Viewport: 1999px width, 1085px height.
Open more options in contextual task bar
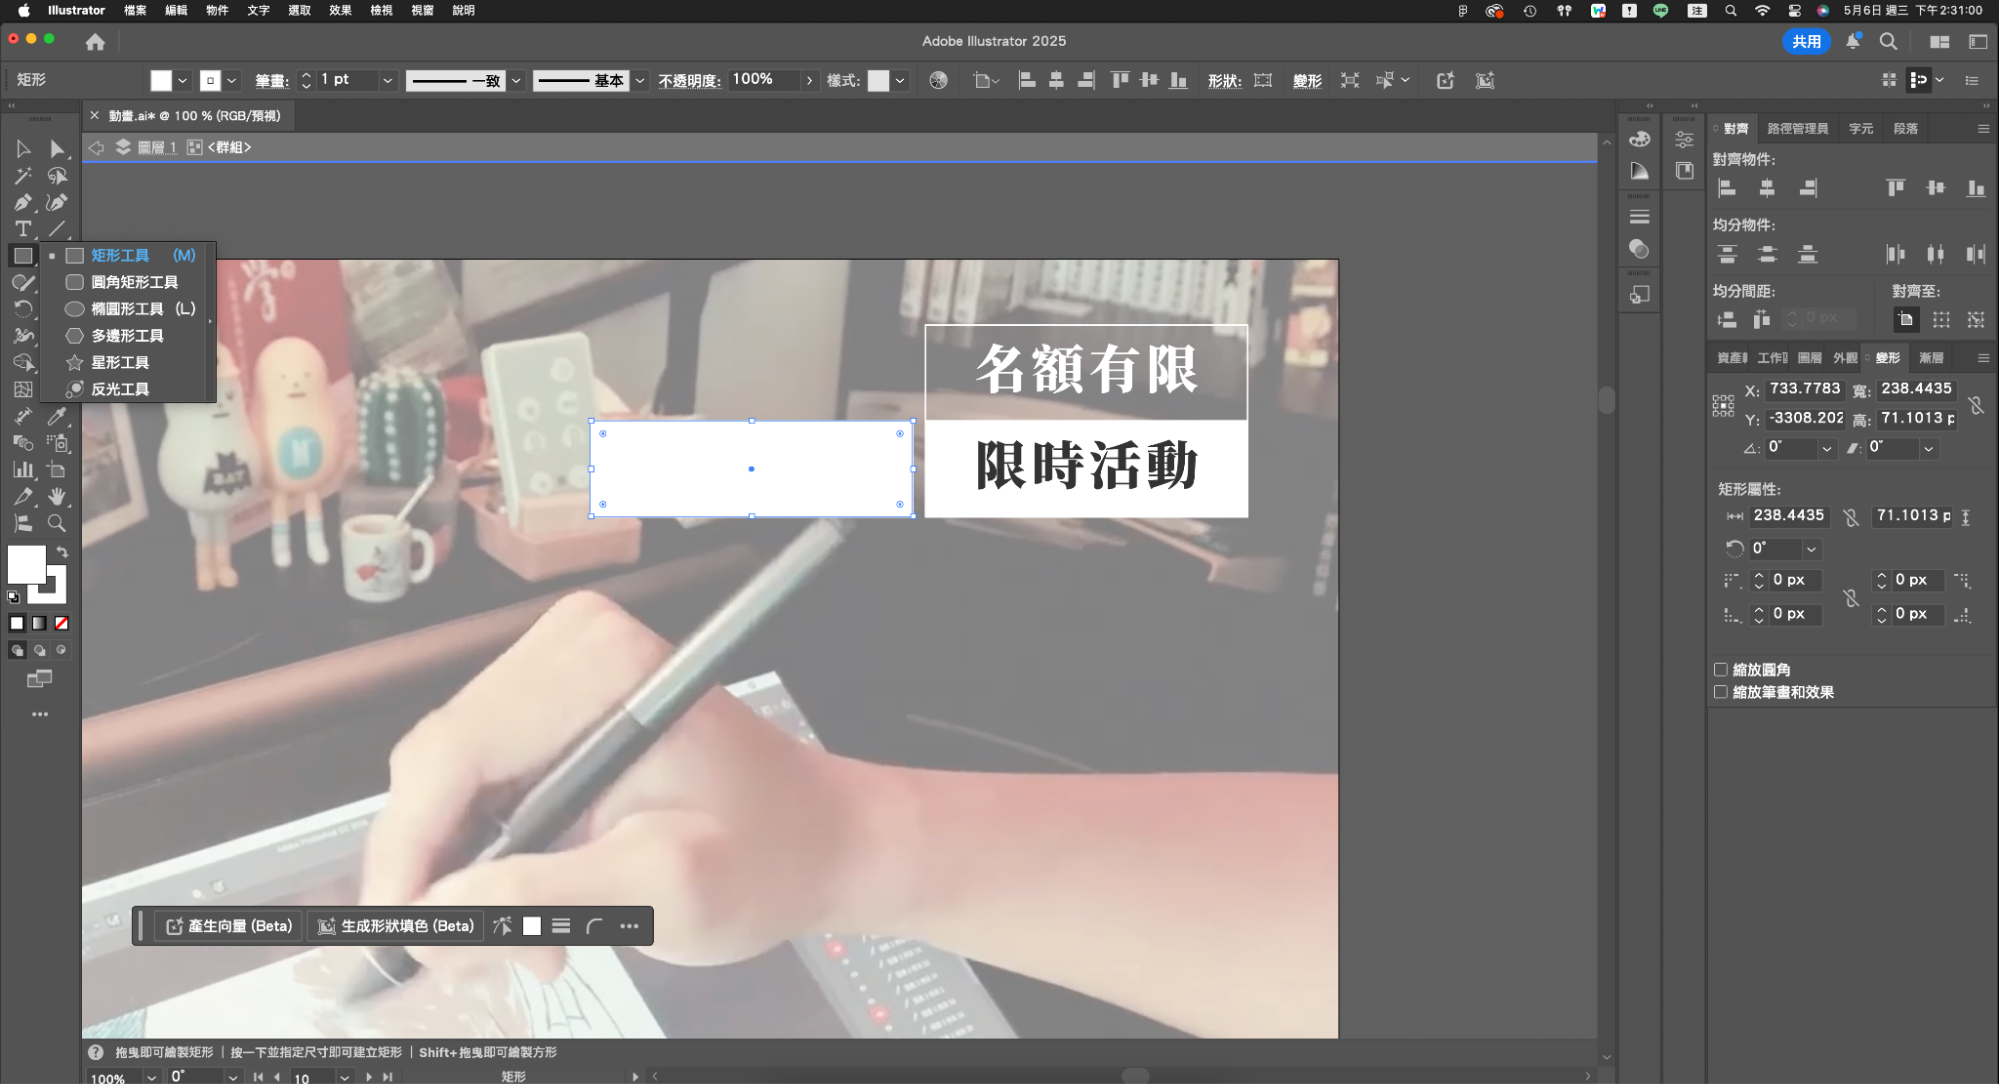coord(629,926)
